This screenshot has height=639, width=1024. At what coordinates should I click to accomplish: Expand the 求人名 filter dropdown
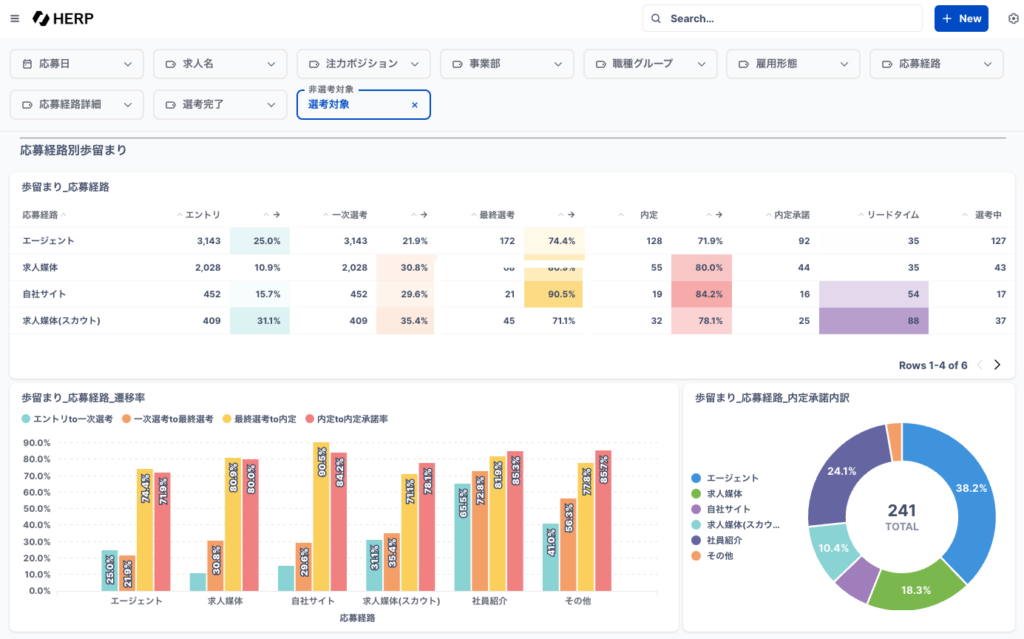click(271, 64)
